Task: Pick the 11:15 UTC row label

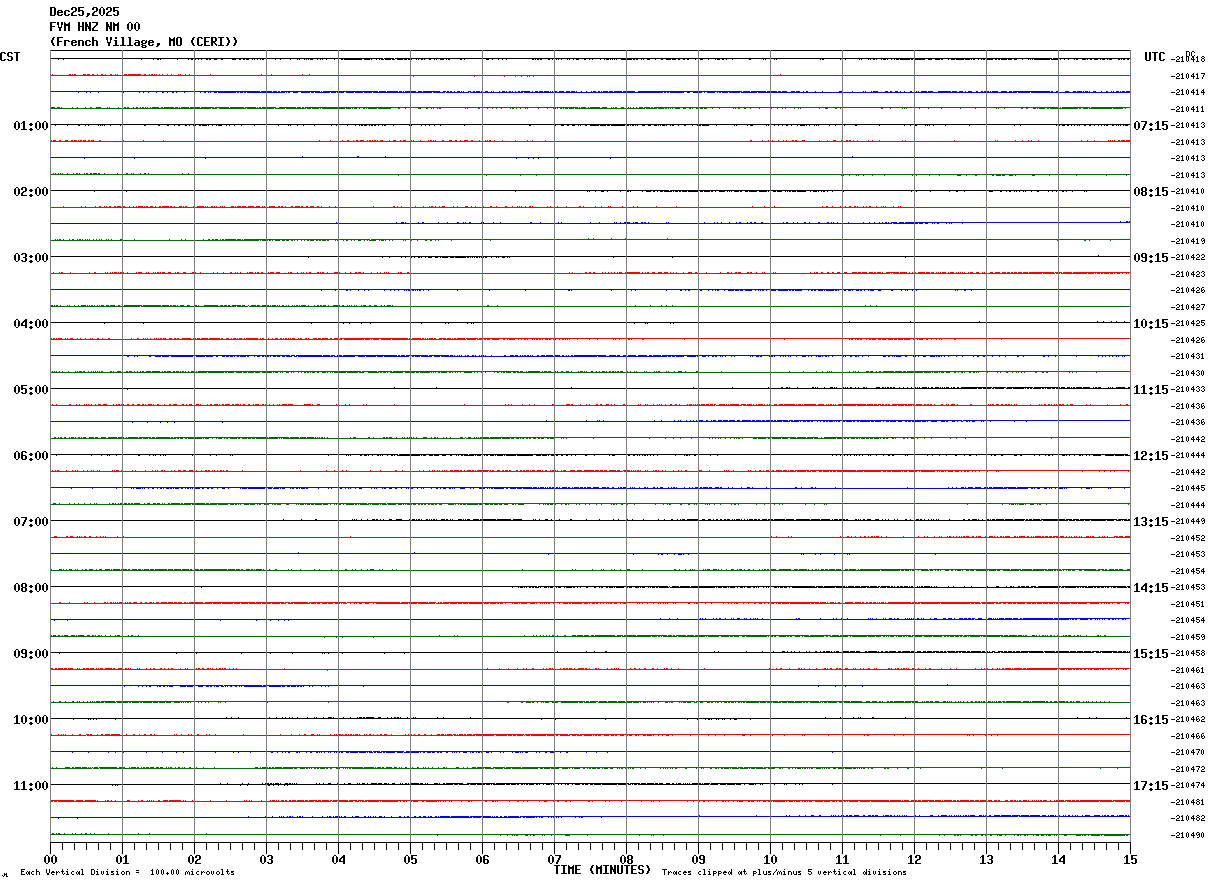Action: (1151, 390)
